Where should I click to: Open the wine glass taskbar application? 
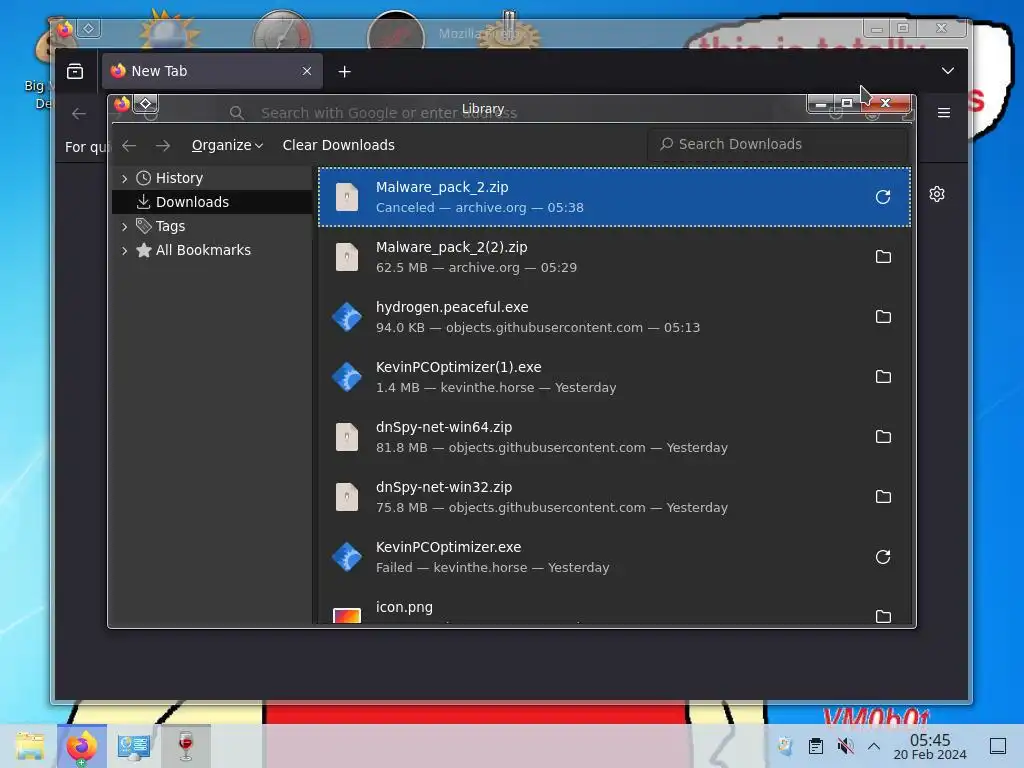point(185,746)
